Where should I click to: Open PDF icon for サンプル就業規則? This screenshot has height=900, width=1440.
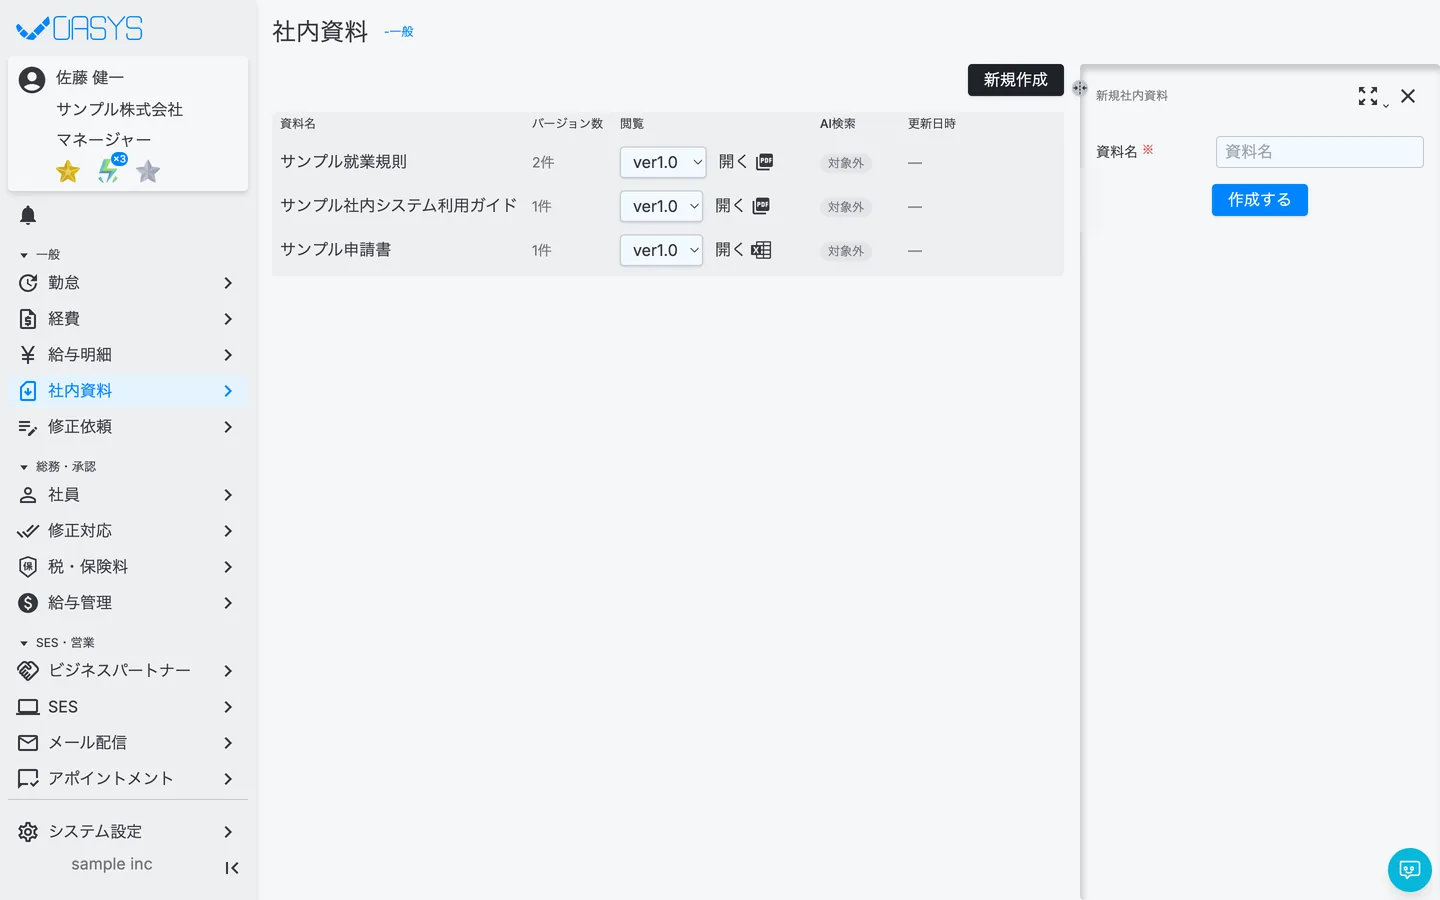[x=765, y=162]
